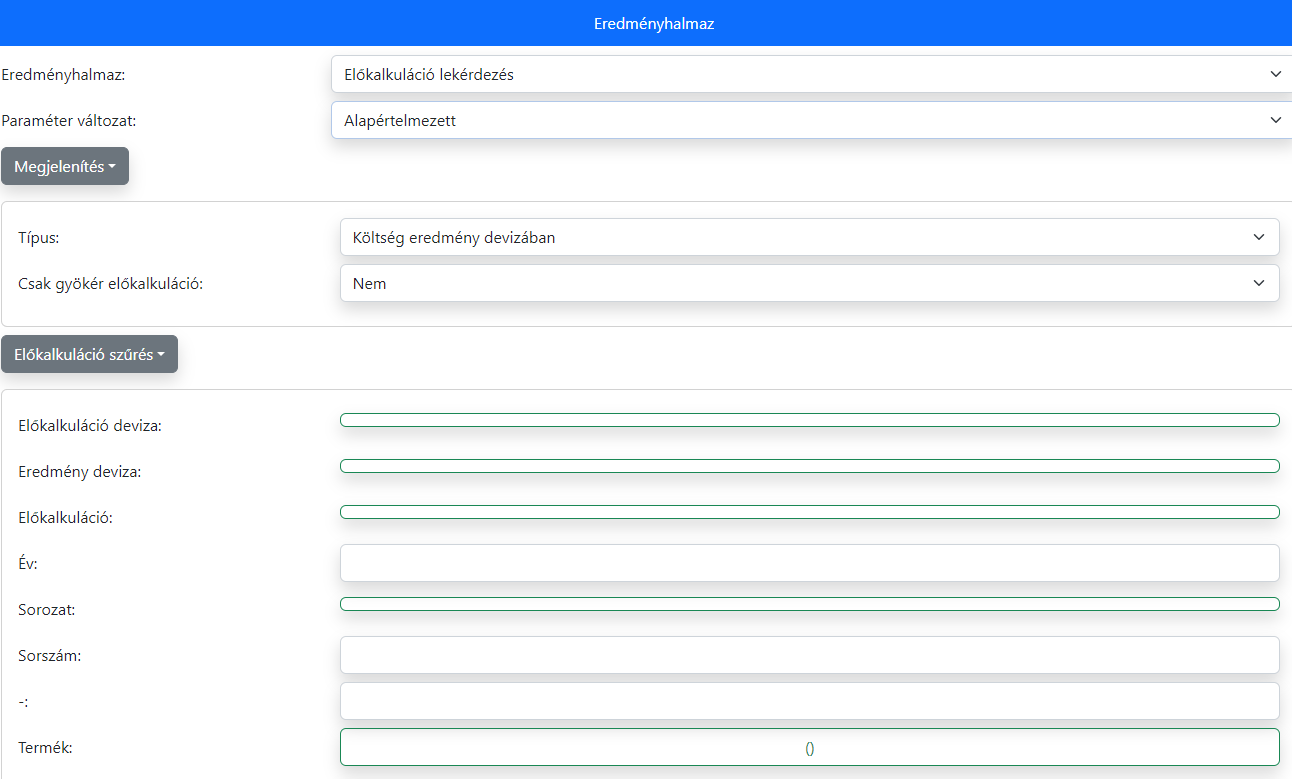1292x779 pixels.
Task: Open the Paraméter változat dropdown
Action: (x=811, y=120)
